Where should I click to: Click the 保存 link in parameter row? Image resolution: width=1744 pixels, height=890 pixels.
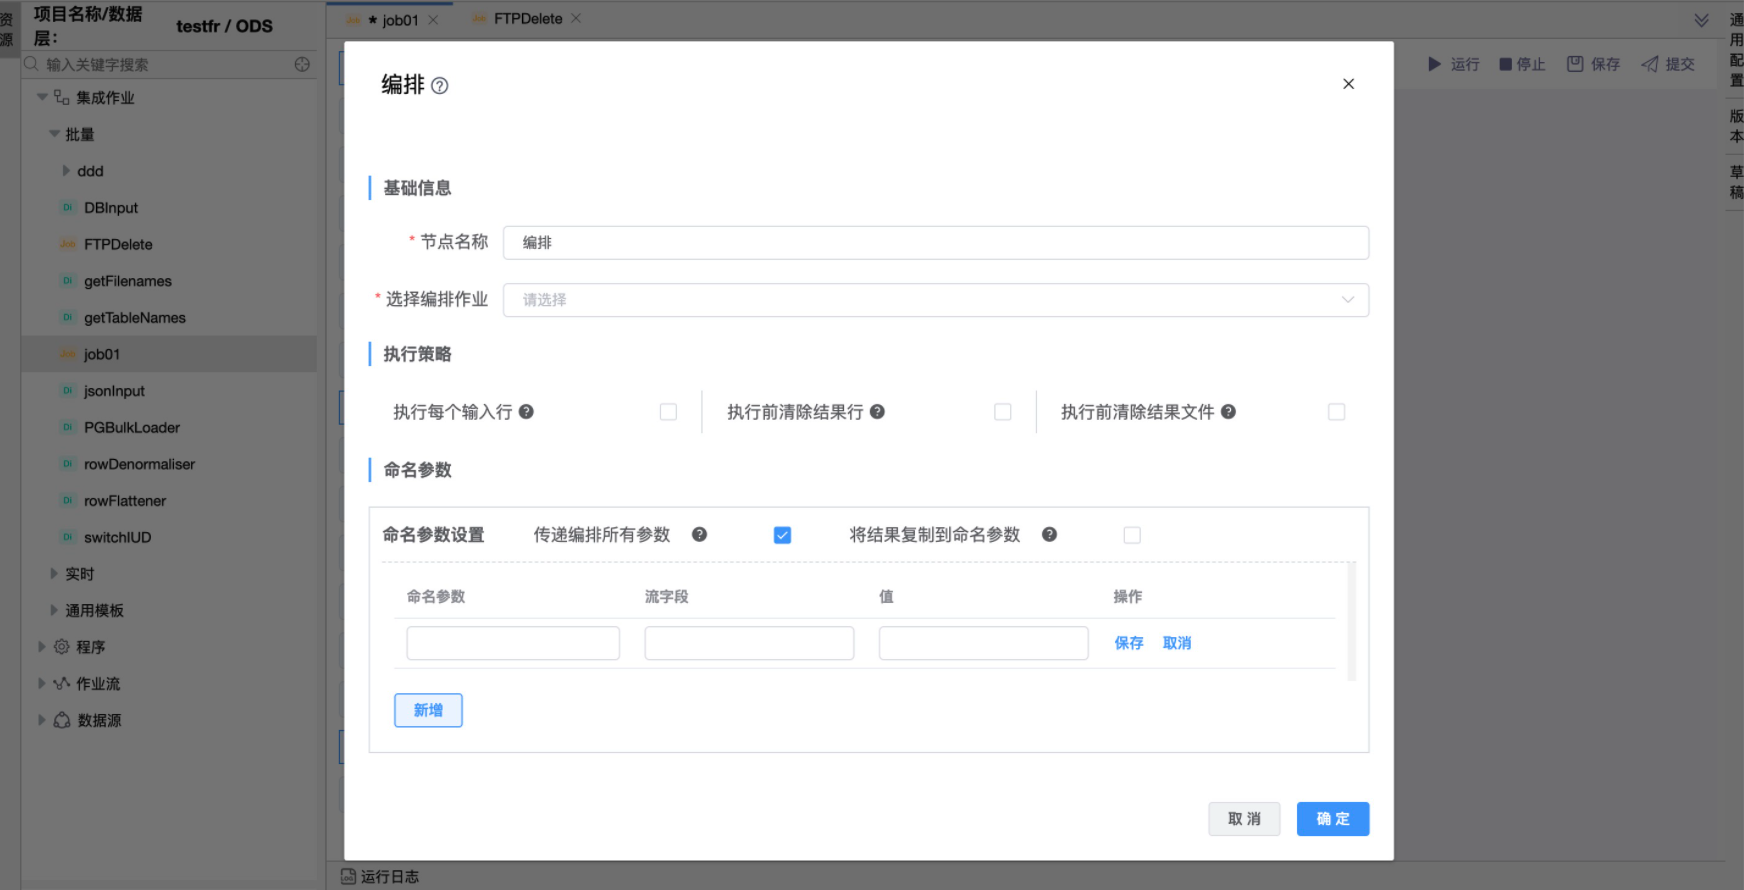1129,643
